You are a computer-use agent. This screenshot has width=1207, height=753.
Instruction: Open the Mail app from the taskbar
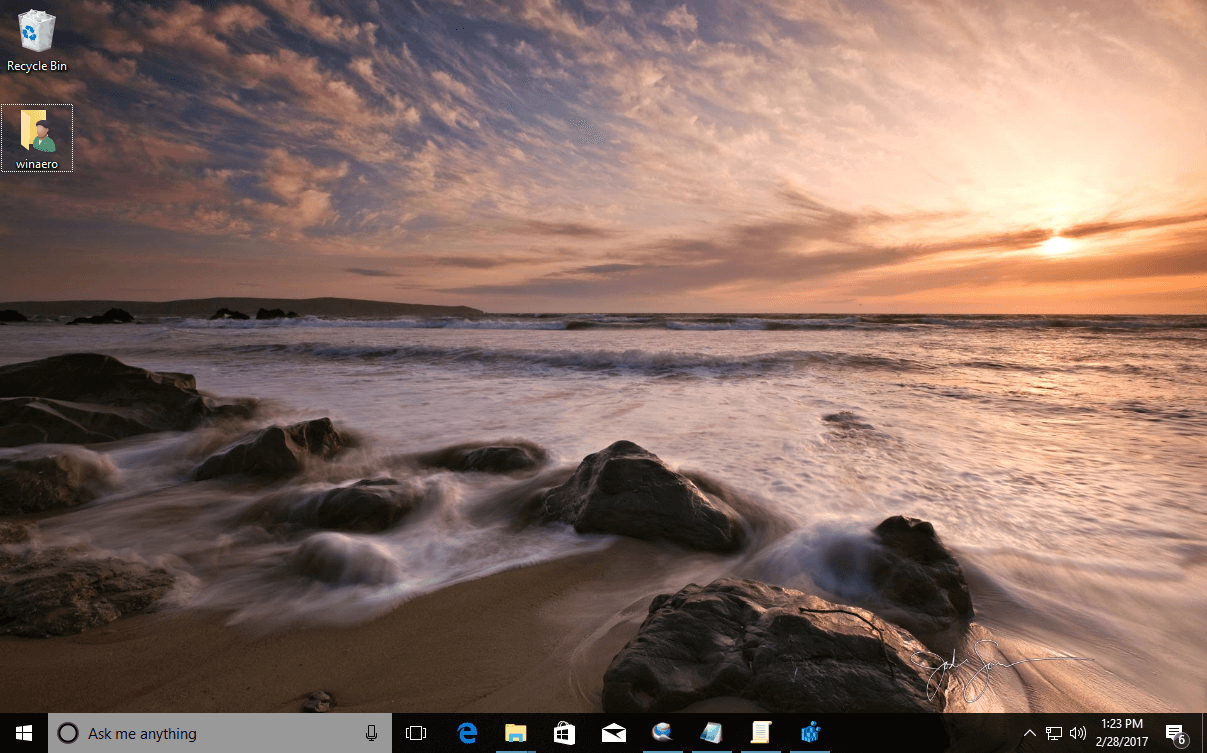coord(613,733)
